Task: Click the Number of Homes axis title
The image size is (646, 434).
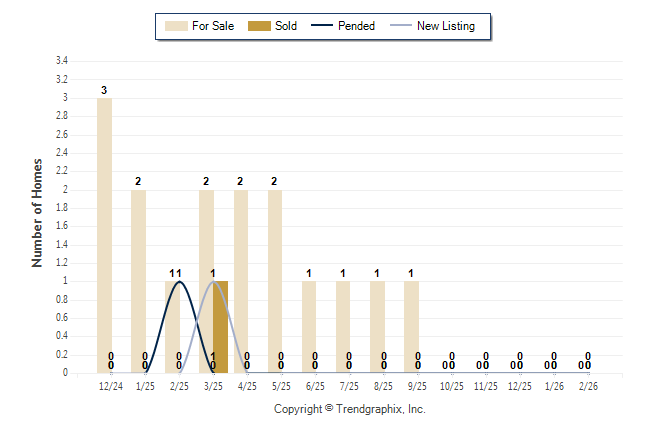Action: click(37, 212)
